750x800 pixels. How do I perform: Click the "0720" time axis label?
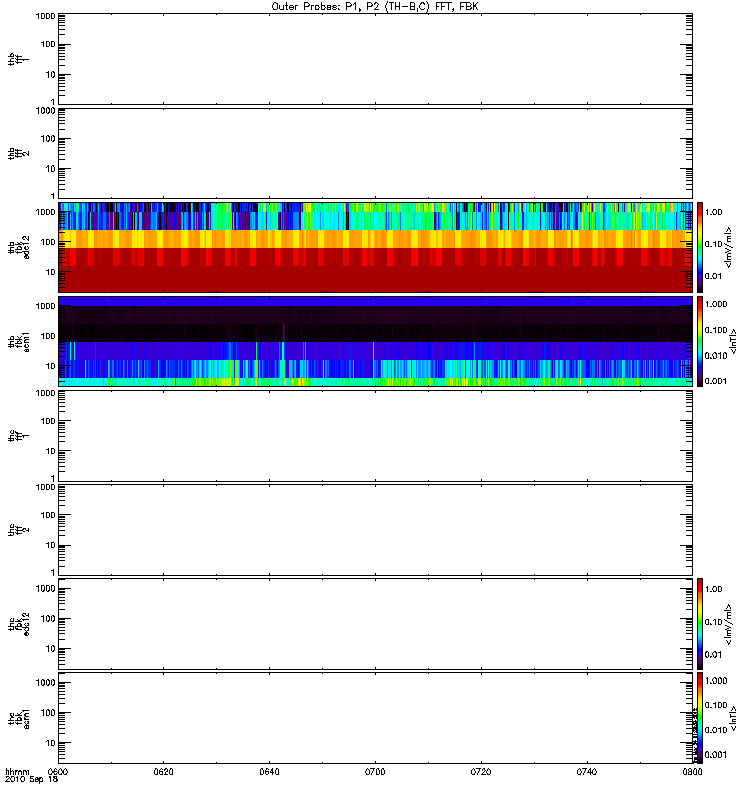click(x=481, y=771)
